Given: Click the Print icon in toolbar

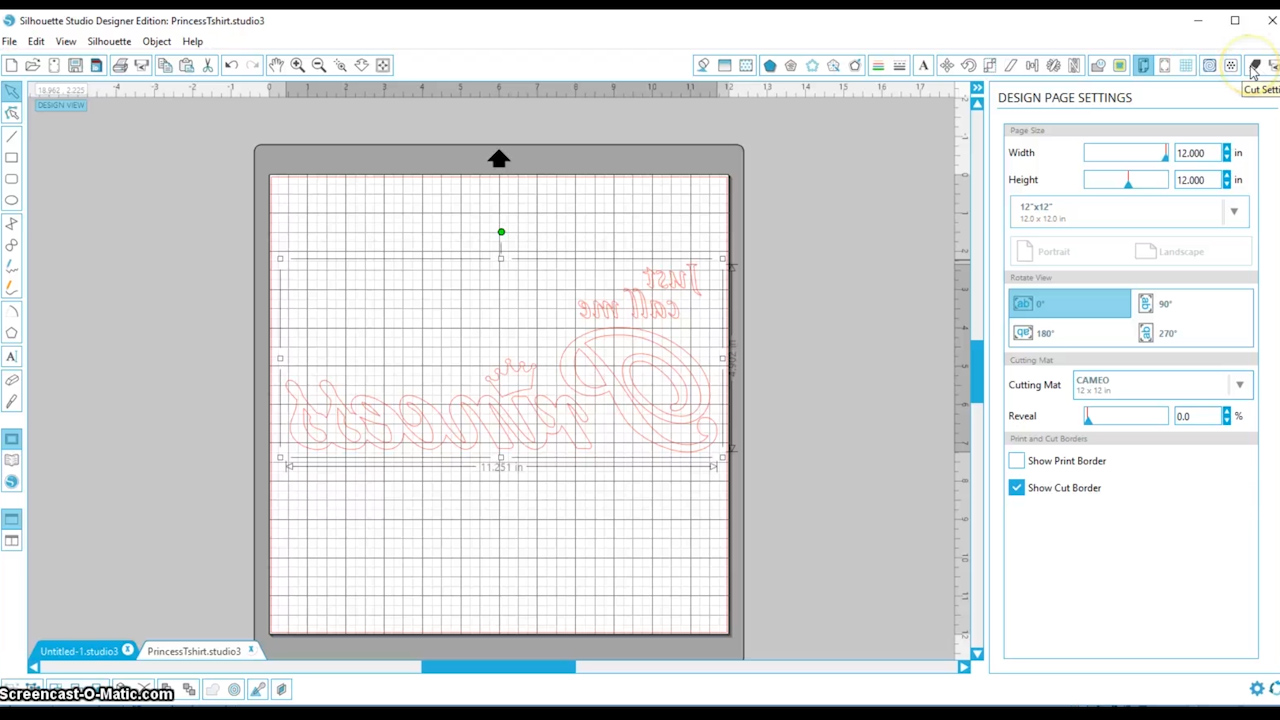Looking at the screenshot, I should (120, 65).
